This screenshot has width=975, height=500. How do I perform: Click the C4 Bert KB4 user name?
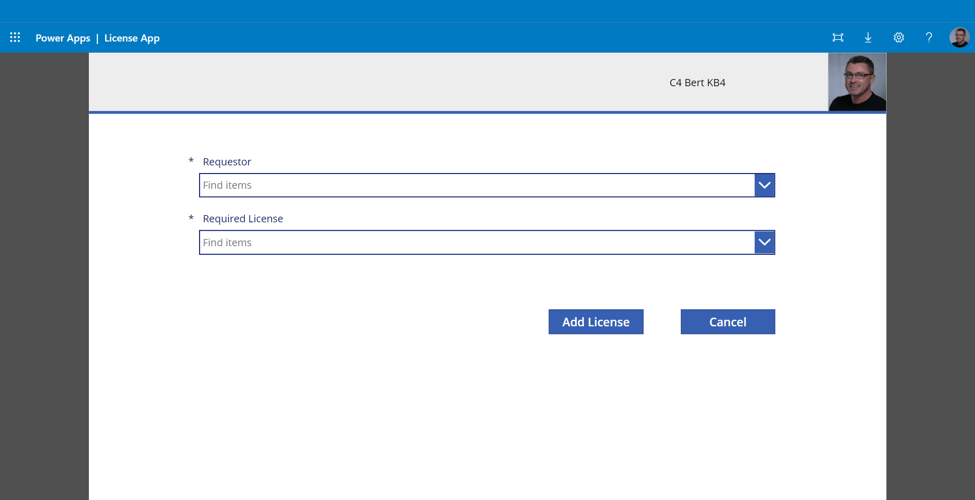coord(697,83)
